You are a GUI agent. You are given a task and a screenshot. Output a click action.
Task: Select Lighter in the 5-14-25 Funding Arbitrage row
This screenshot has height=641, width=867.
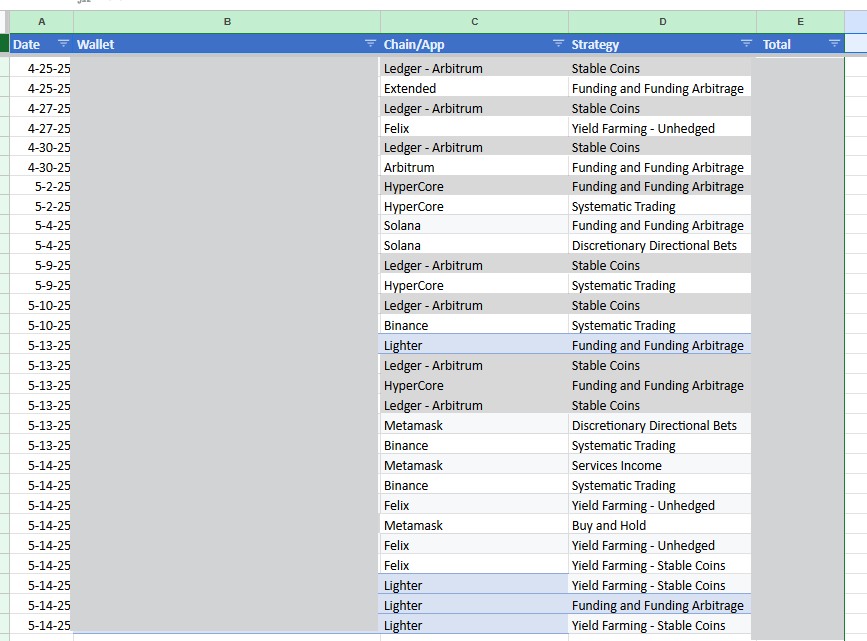(474, 606)
